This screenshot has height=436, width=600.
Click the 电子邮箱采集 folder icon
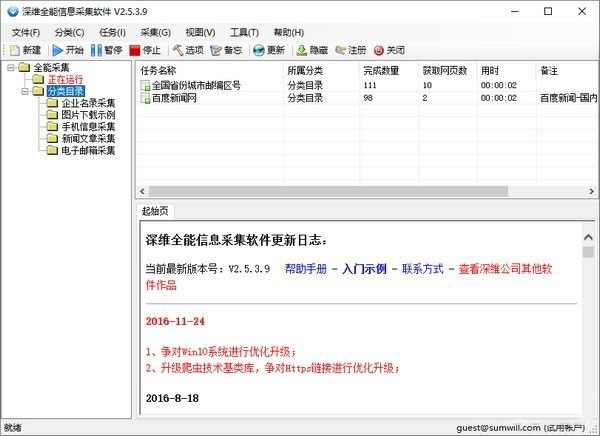pos(52,150)
